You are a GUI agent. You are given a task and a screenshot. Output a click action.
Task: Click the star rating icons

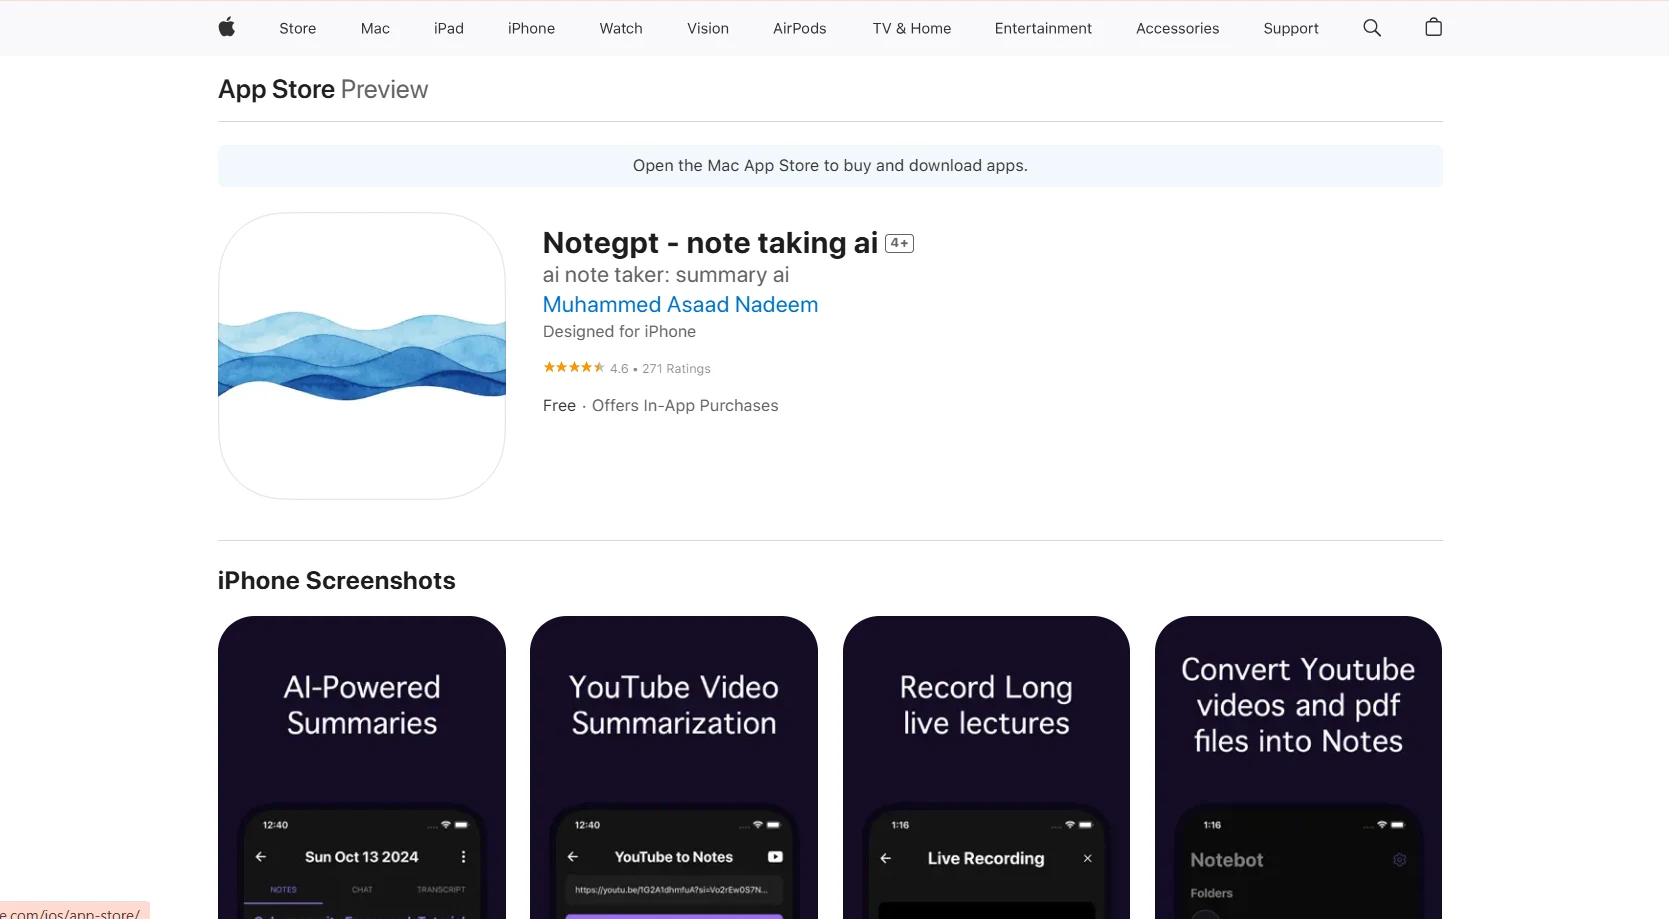573,368
